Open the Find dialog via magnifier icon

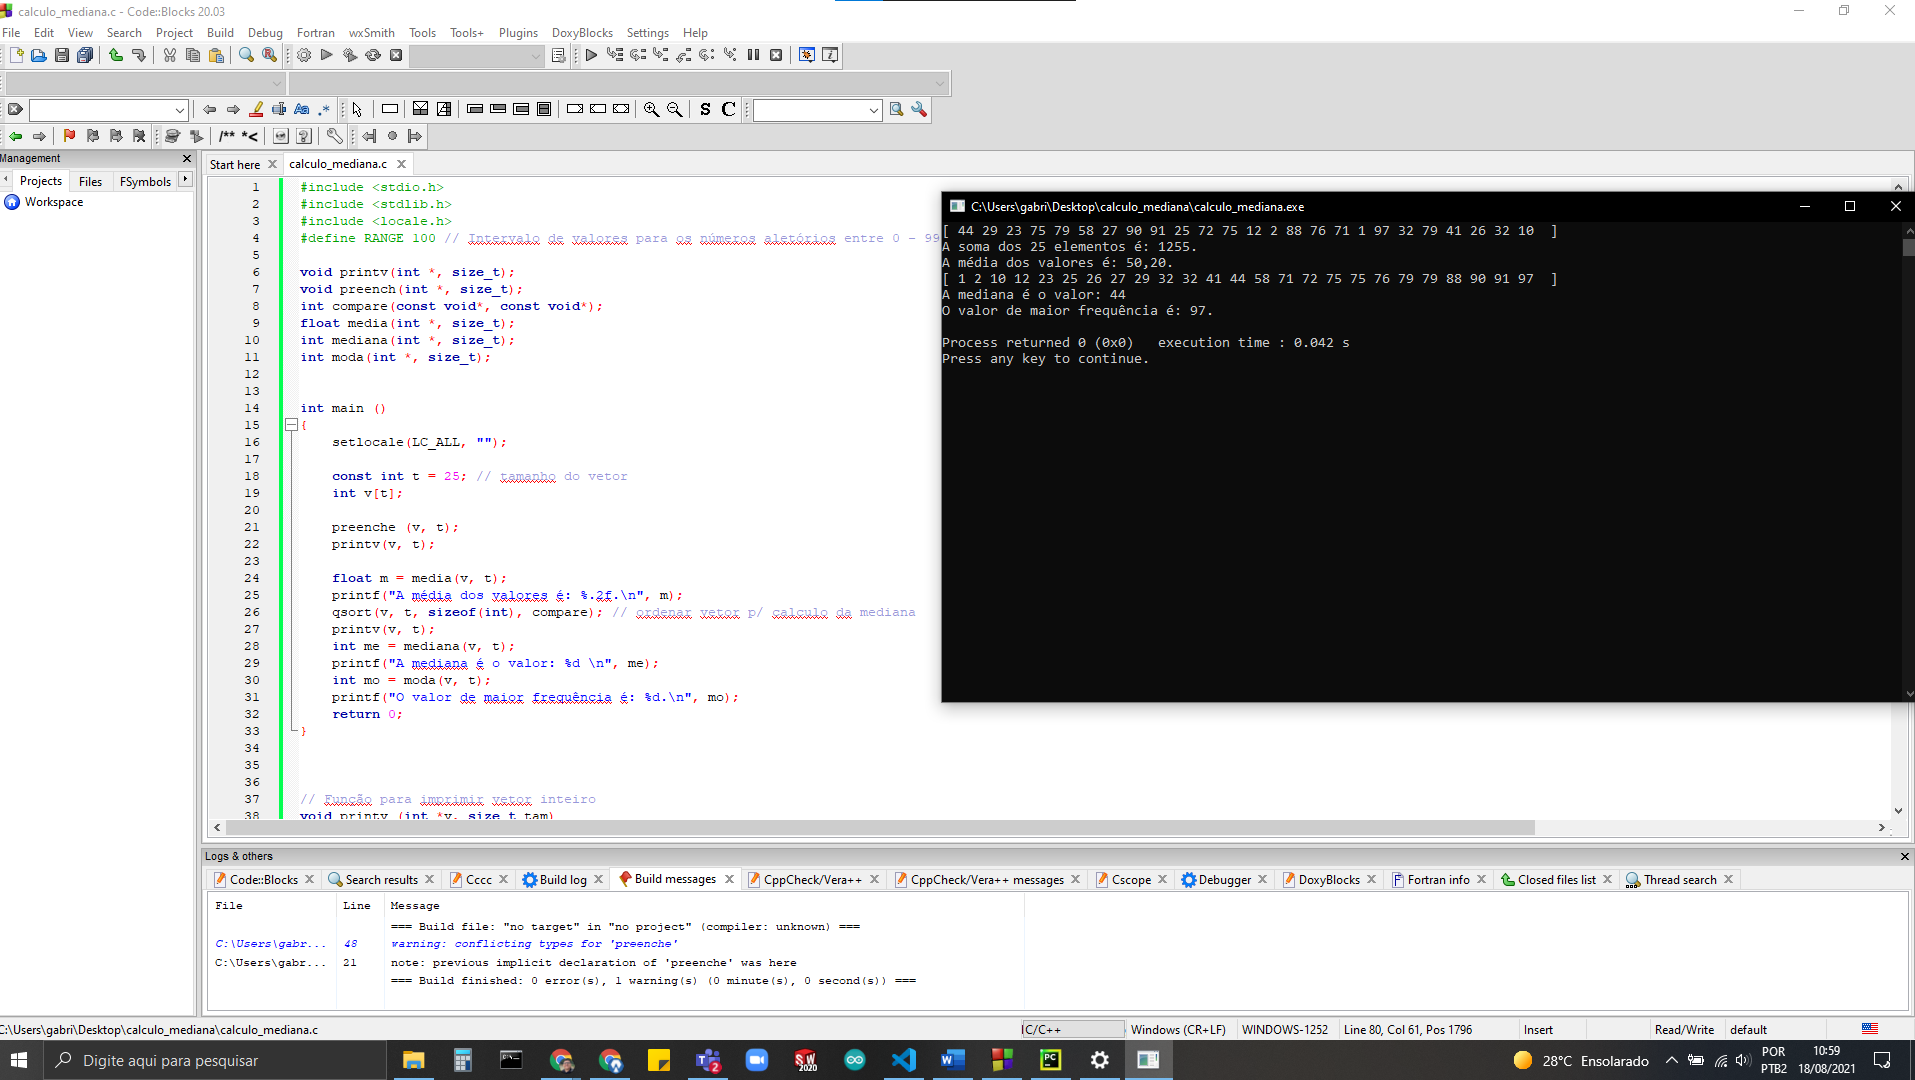[245, 55]
